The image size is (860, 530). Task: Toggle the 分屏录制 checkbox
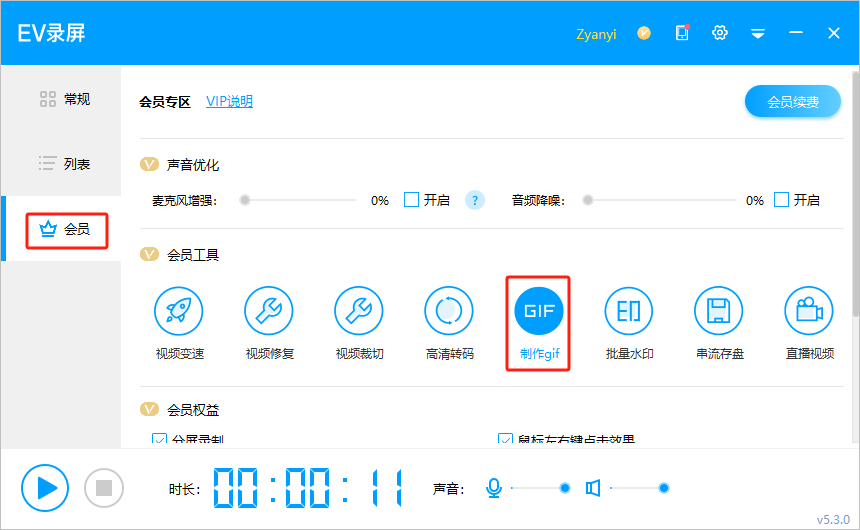point(159,439)
